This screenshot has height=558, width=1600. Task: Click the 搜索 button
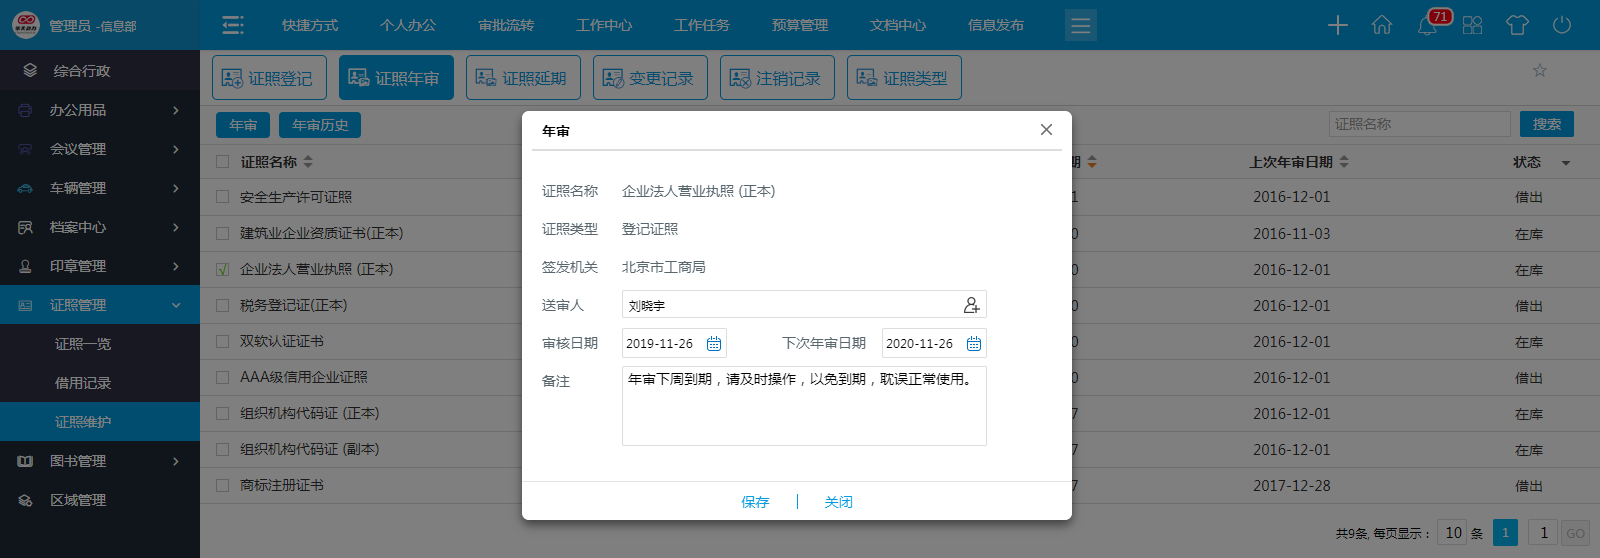[1547, 124]
